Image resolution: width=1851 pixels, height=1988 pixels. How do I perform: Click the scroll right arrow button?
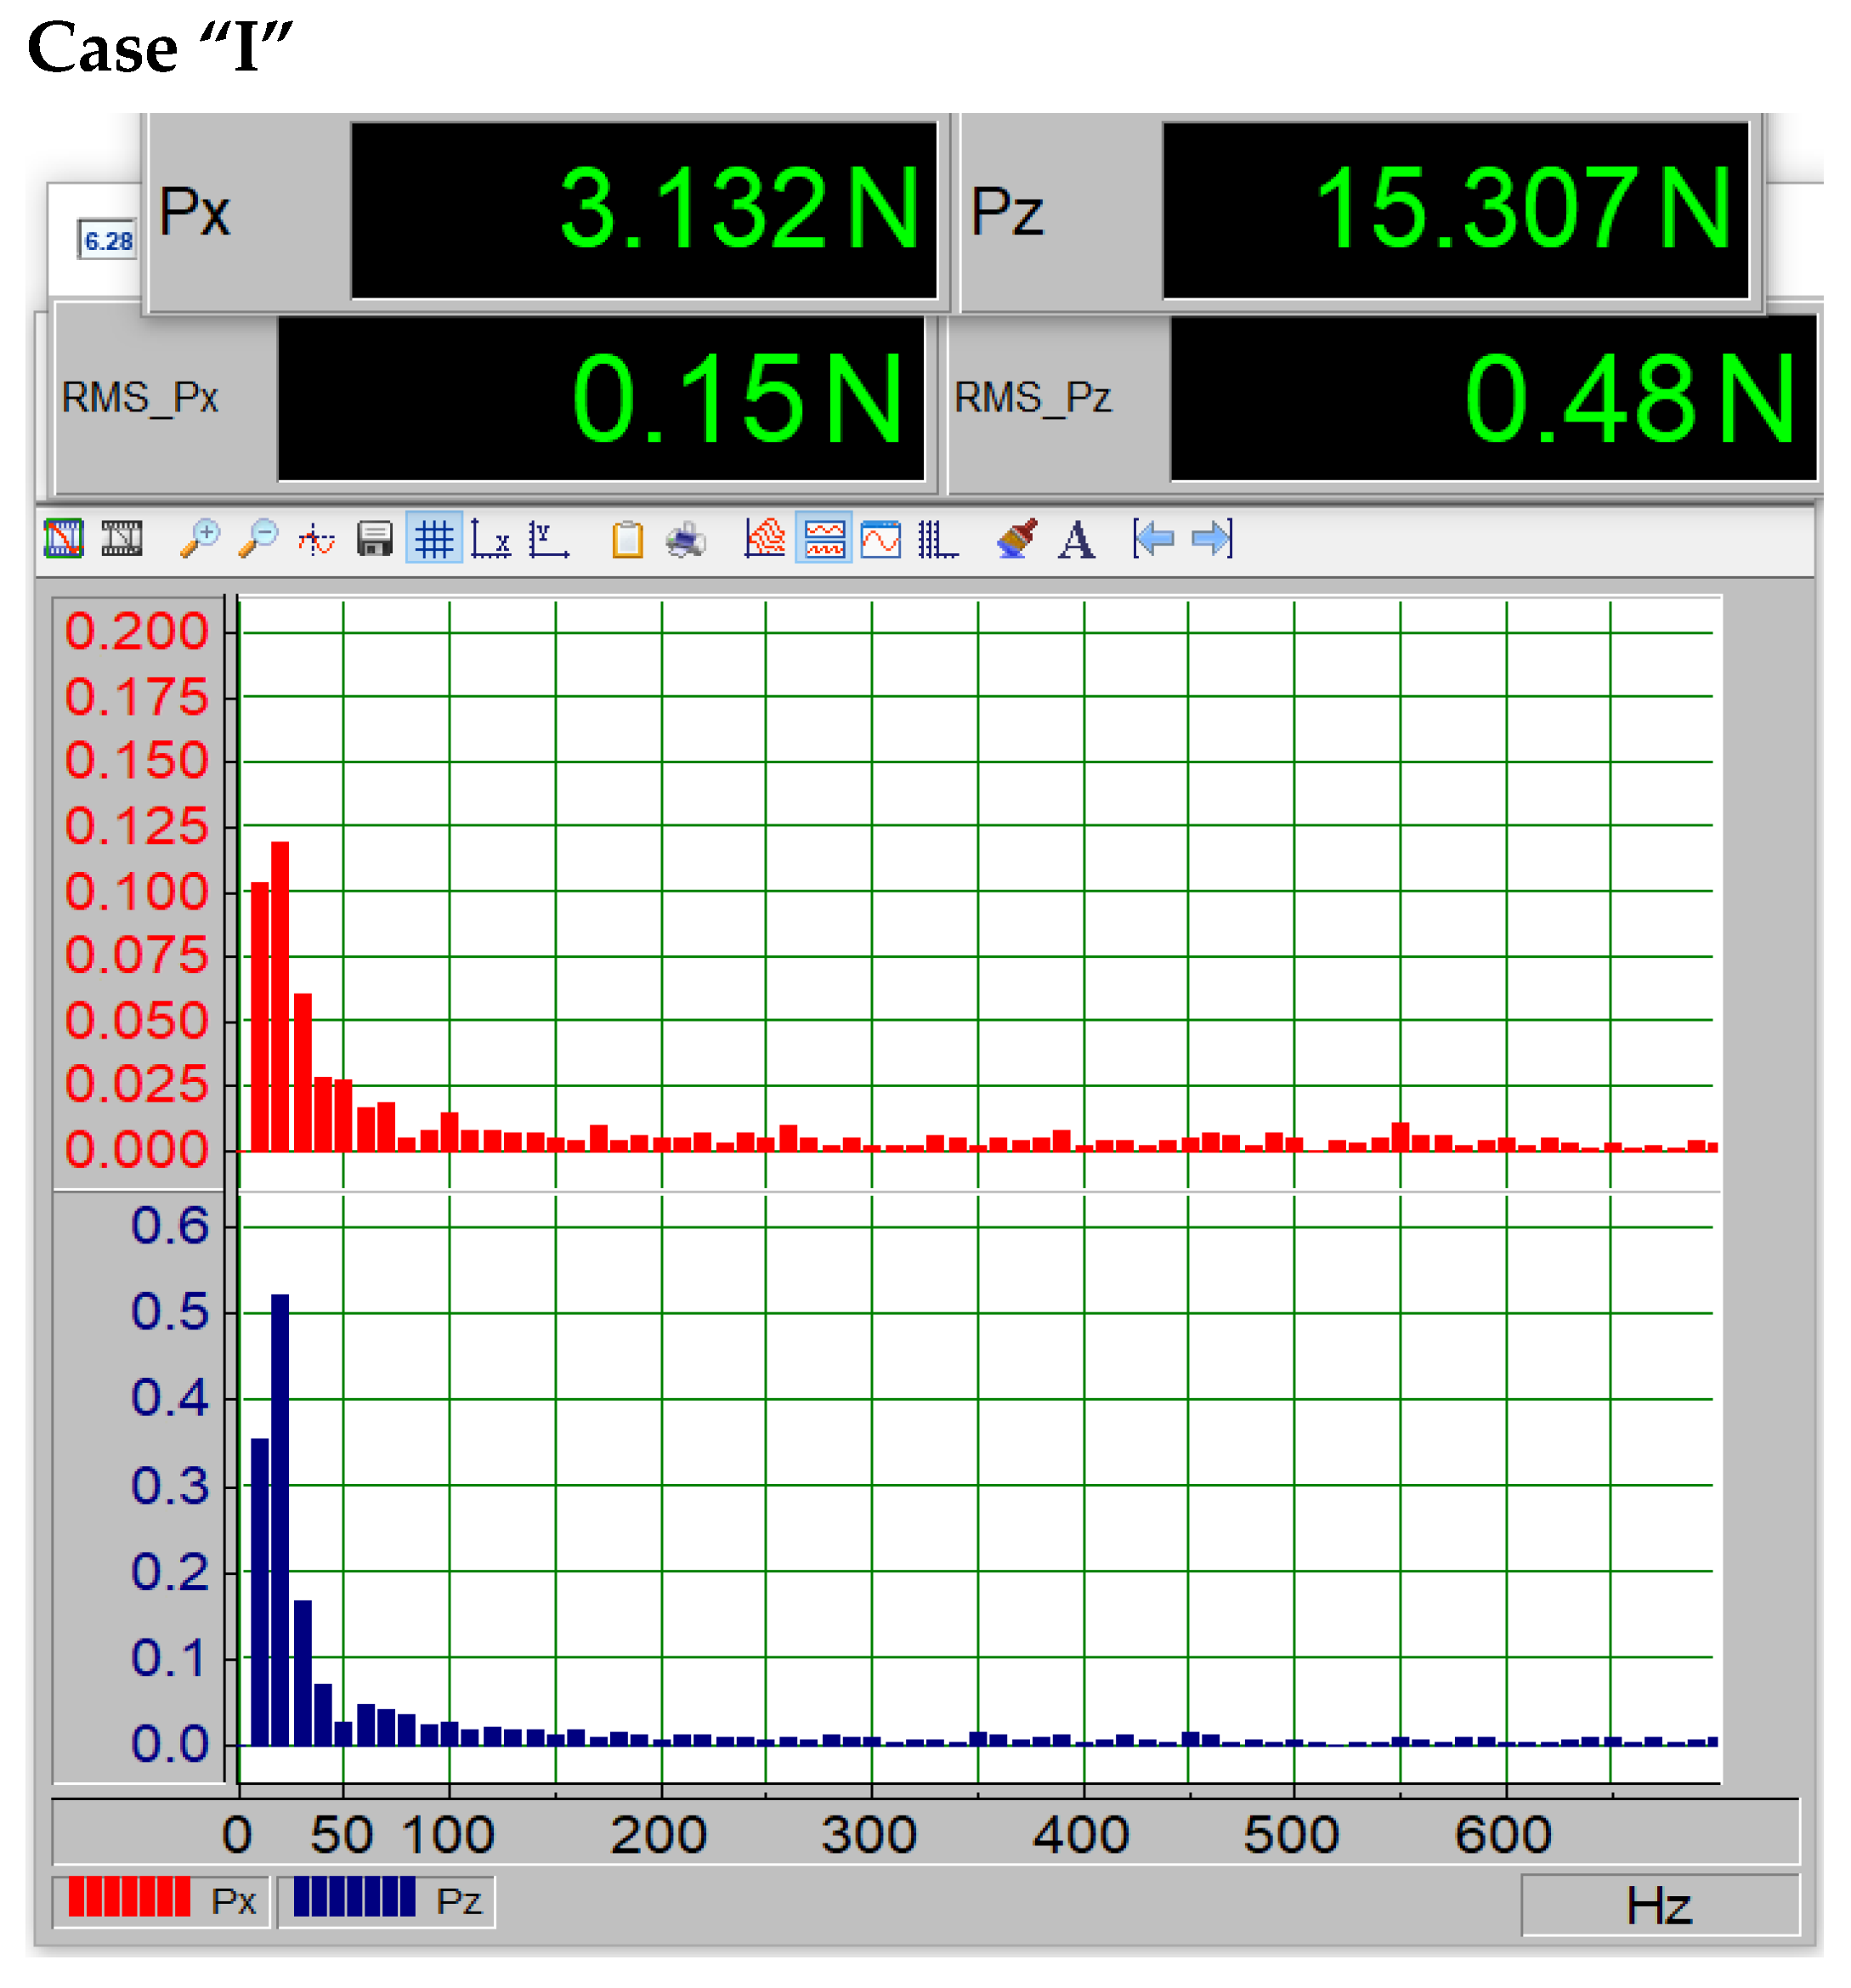click(x=1212, y=540)
